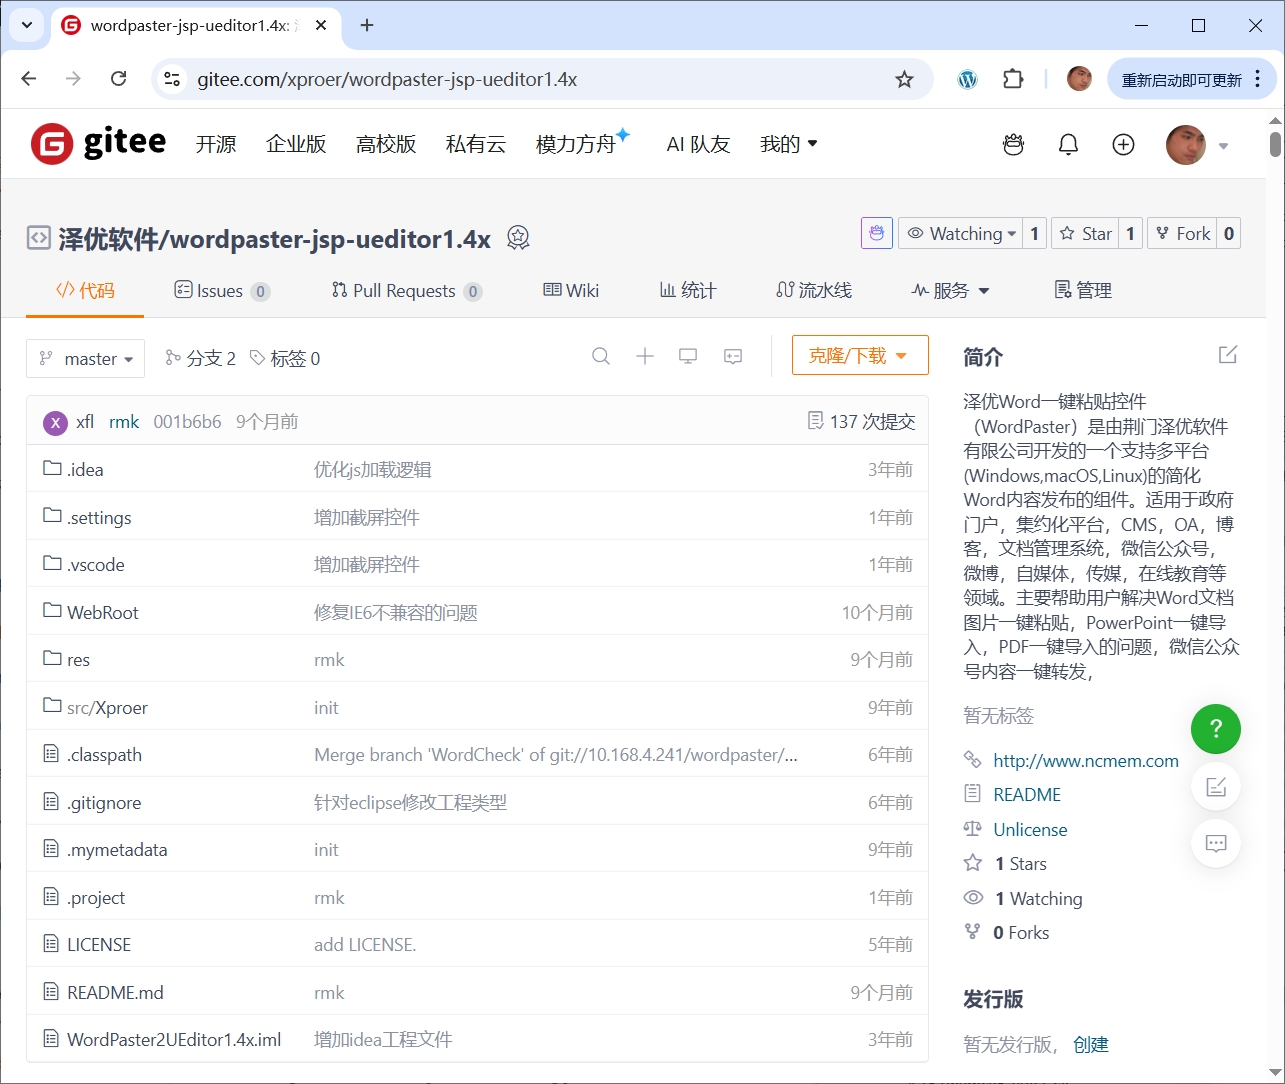Click the plus icon to add file

(645, 356)
